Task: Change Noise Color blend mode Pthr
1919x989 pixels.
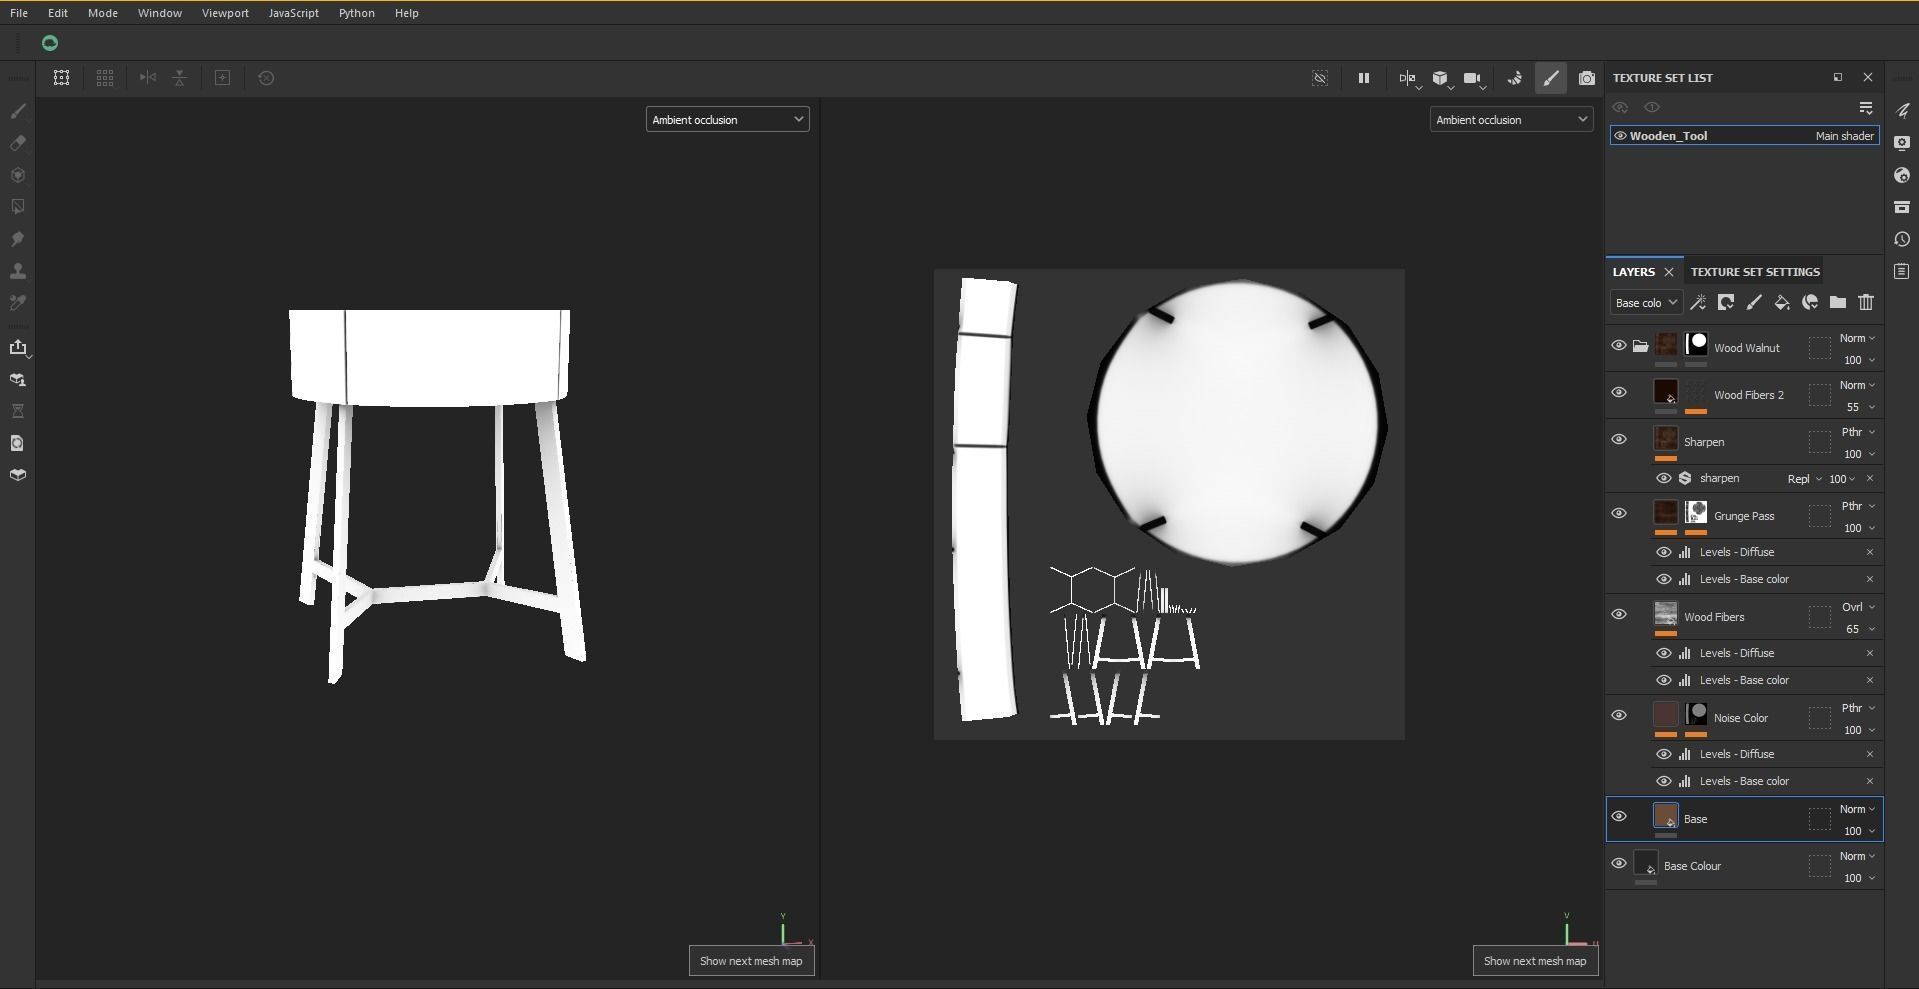Action: (1857, 708)
